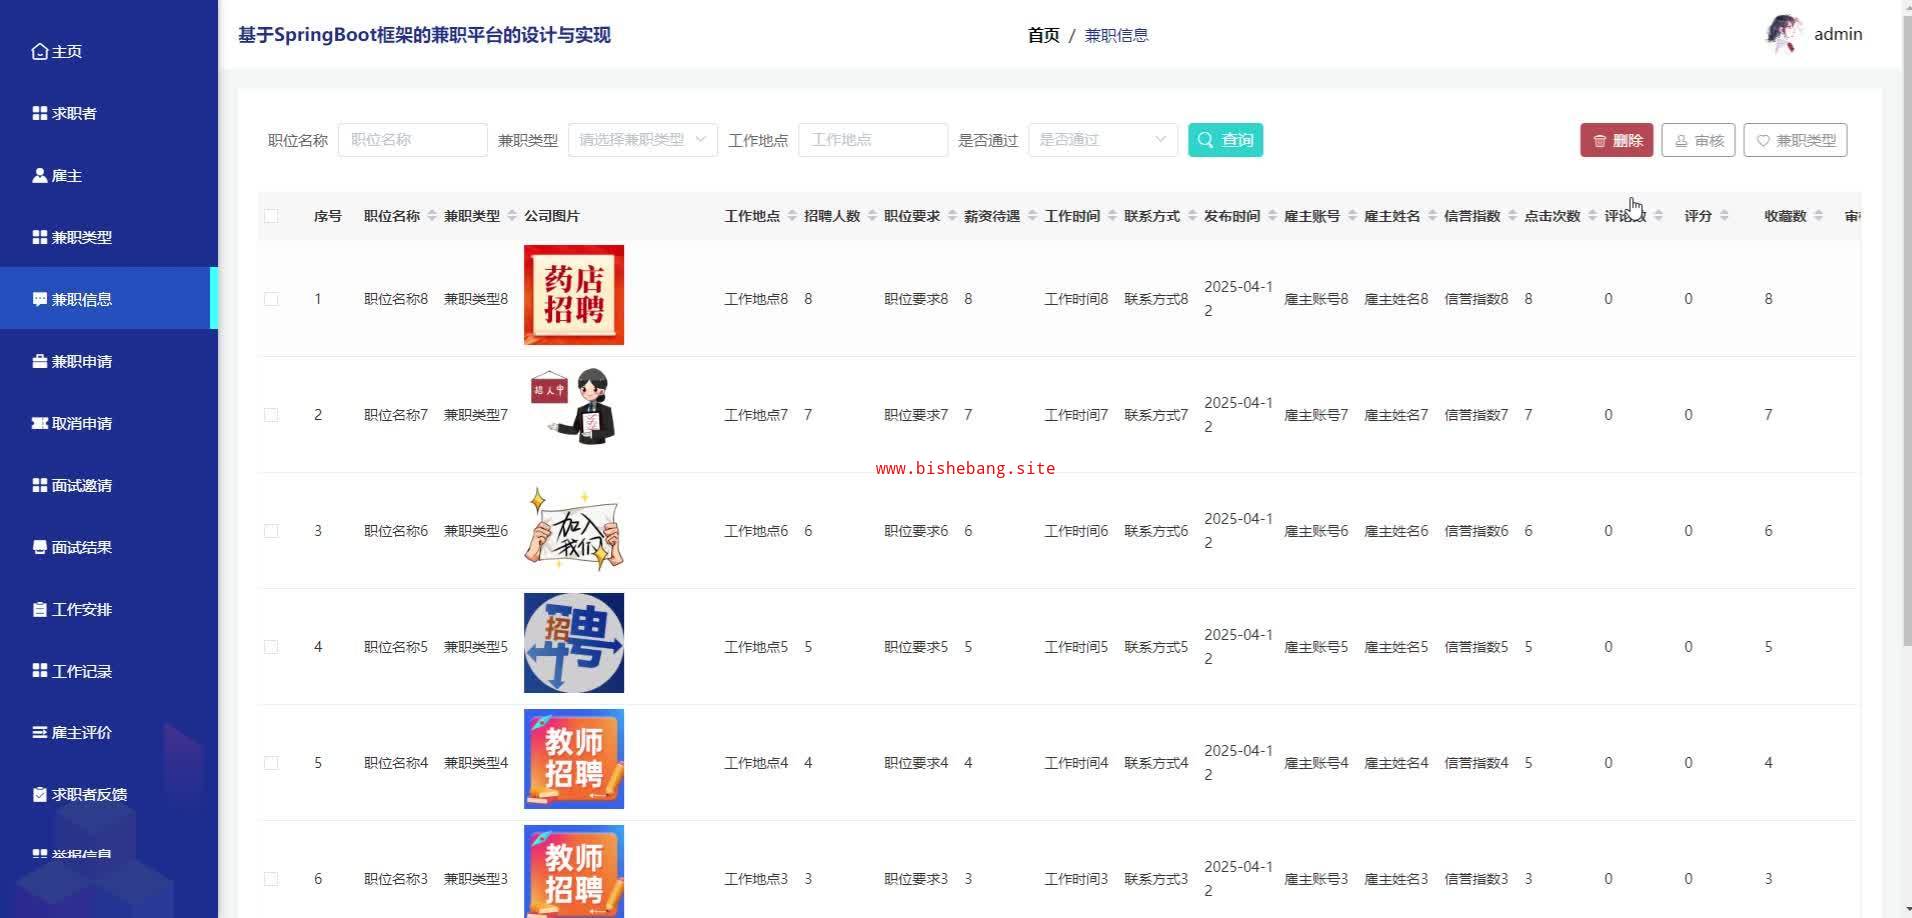Open 面试邀请 in the sidebar menu
The width and height of the screenshot is (1912, 918).
(x=81, y=485)
